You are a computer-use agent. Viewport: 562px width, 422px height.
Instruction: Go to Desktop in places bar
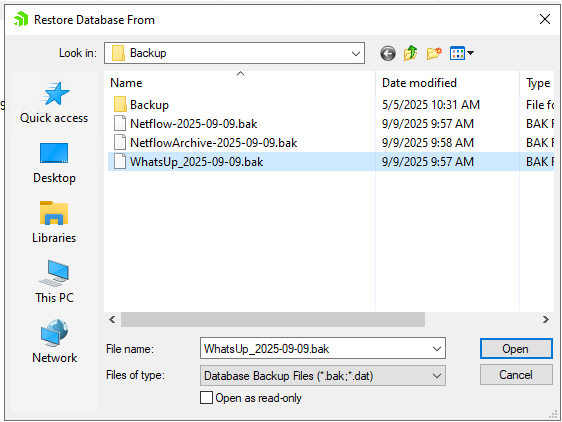pos(54,163)
